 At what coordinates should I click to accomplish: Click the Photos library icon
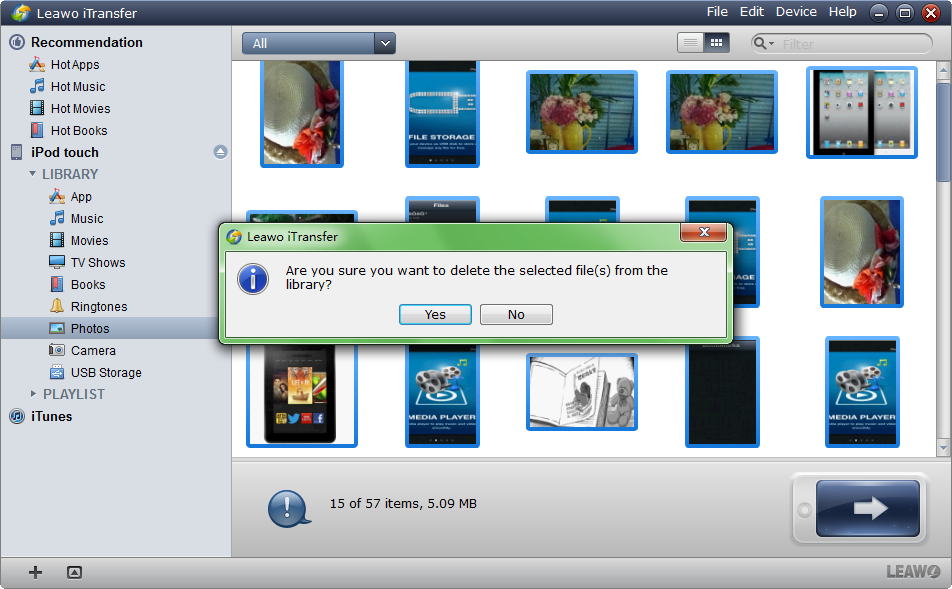[x=57, y=329]
